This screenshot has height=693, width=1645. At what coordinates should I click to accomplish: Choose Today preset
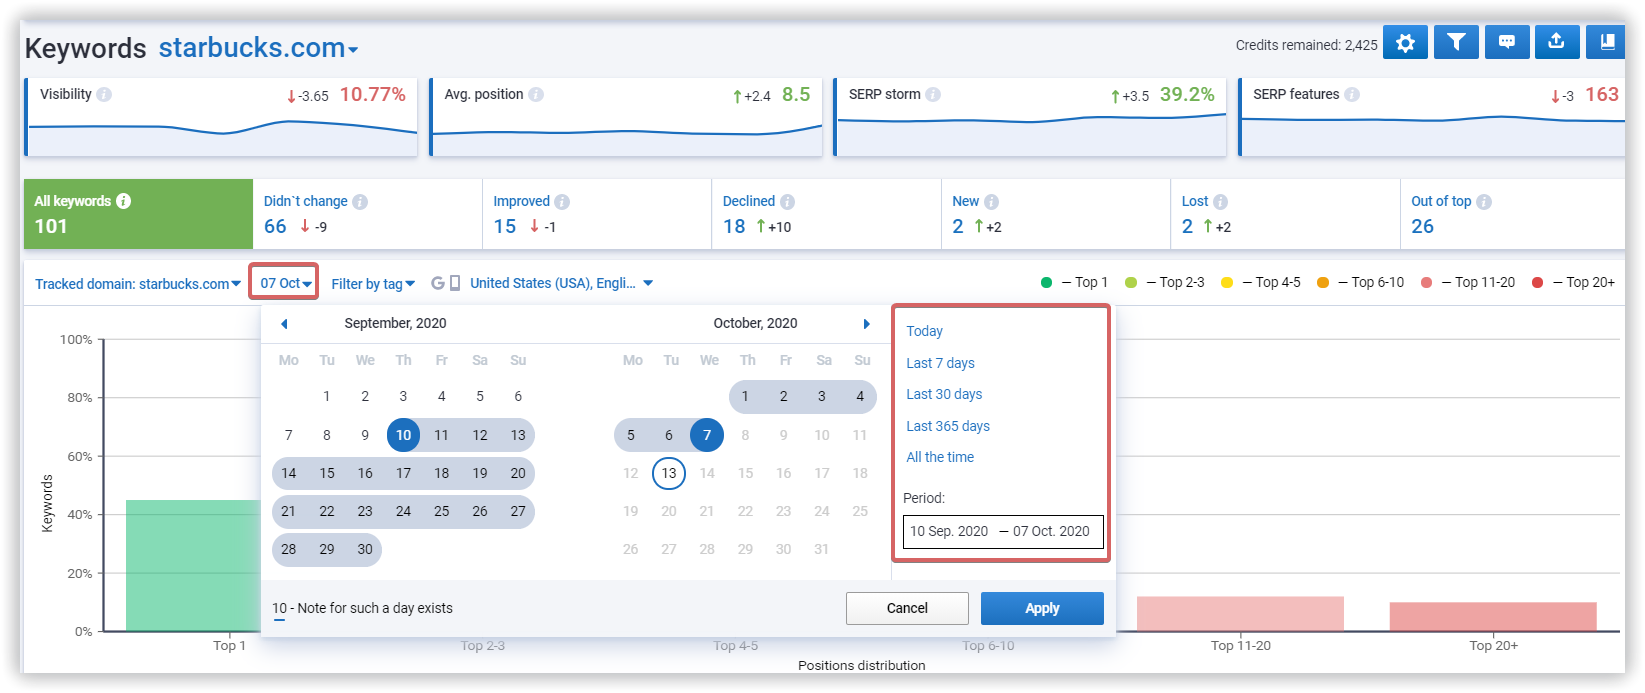click(925, 331)
